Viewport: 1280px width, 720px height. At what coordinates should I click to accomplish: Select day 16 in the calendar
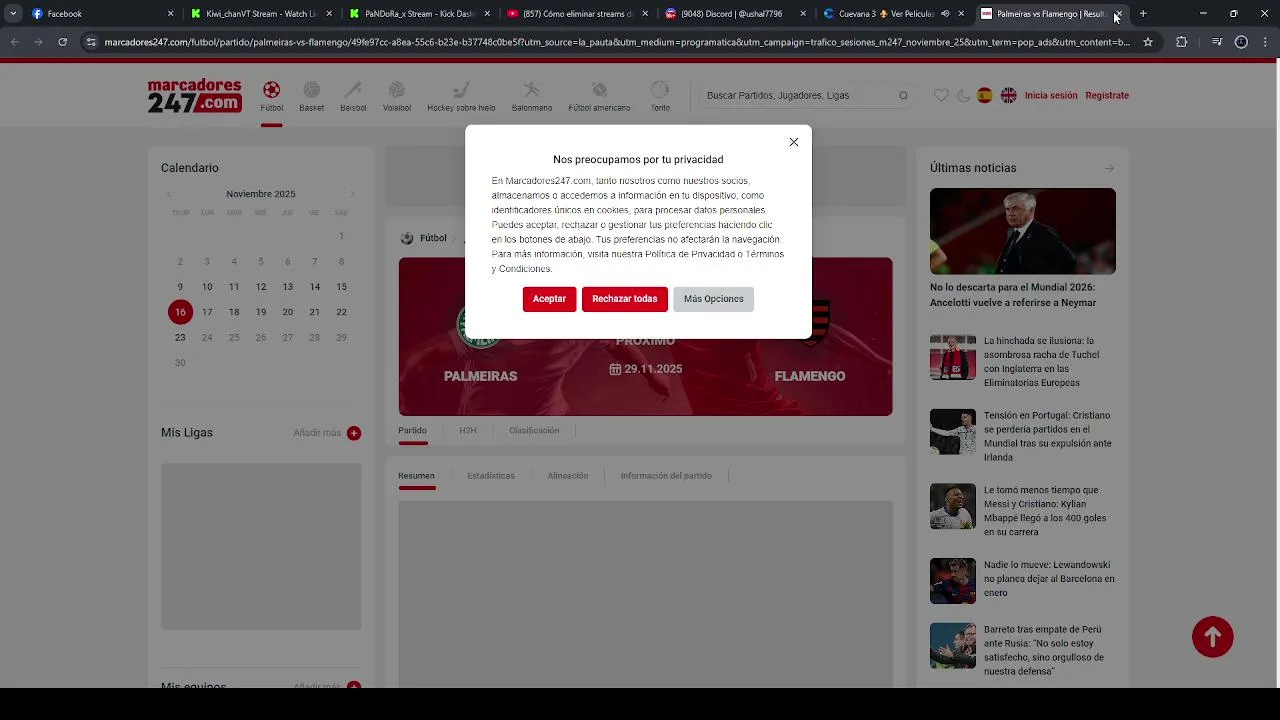coord(180,312)
